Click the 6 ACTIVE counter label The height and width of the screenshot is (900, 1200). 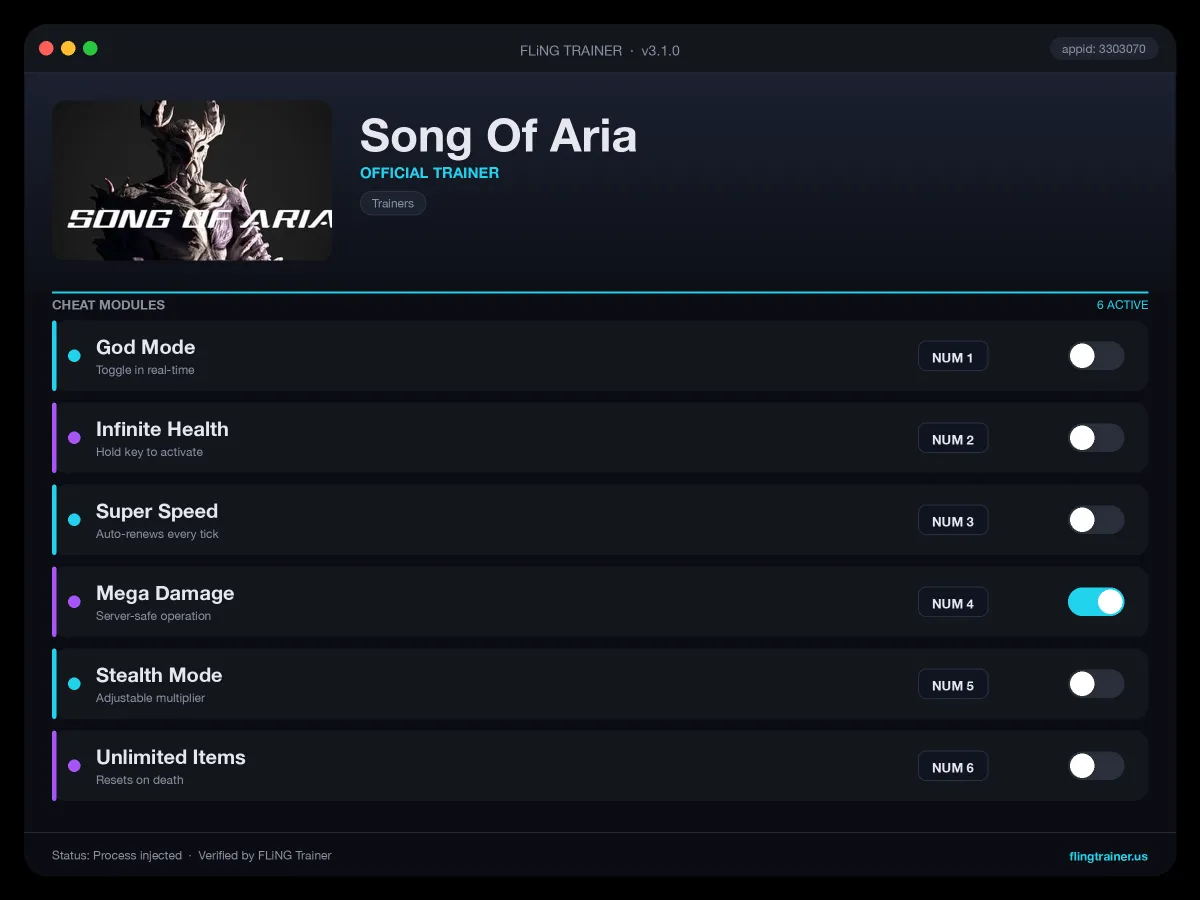pos(1122,305)
